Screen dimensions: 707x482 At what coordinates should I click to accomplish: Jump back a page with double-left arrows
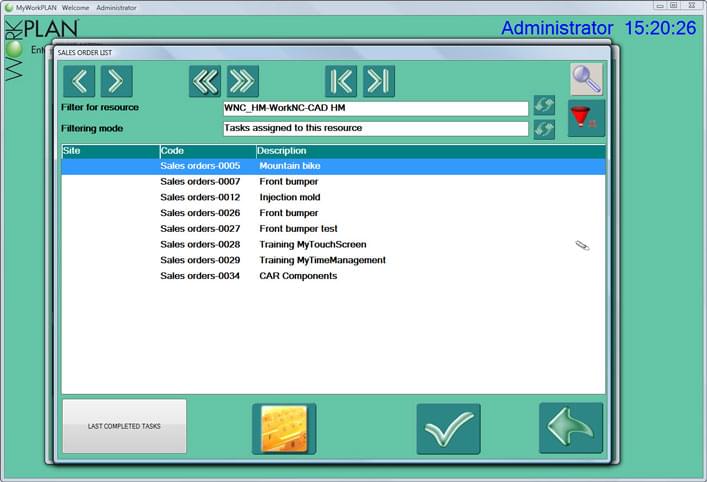[x=205, y=81]
